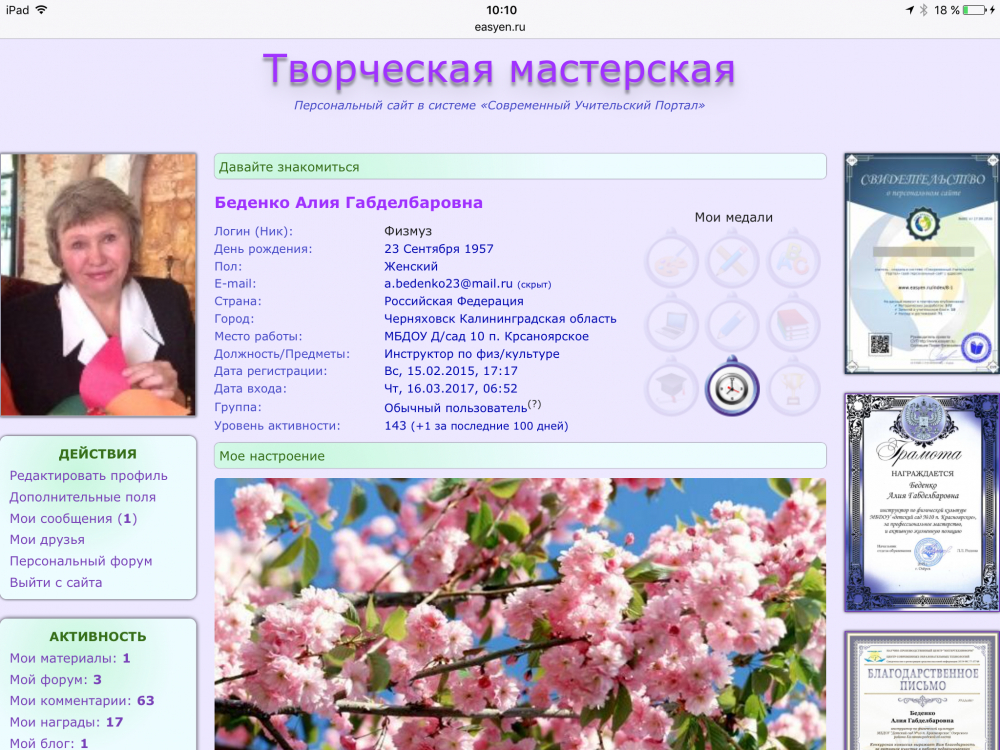The width and height of the screenshot is (1000, 750).
Task: Tap the easyen.ru address bar
Action: (500, 27)
